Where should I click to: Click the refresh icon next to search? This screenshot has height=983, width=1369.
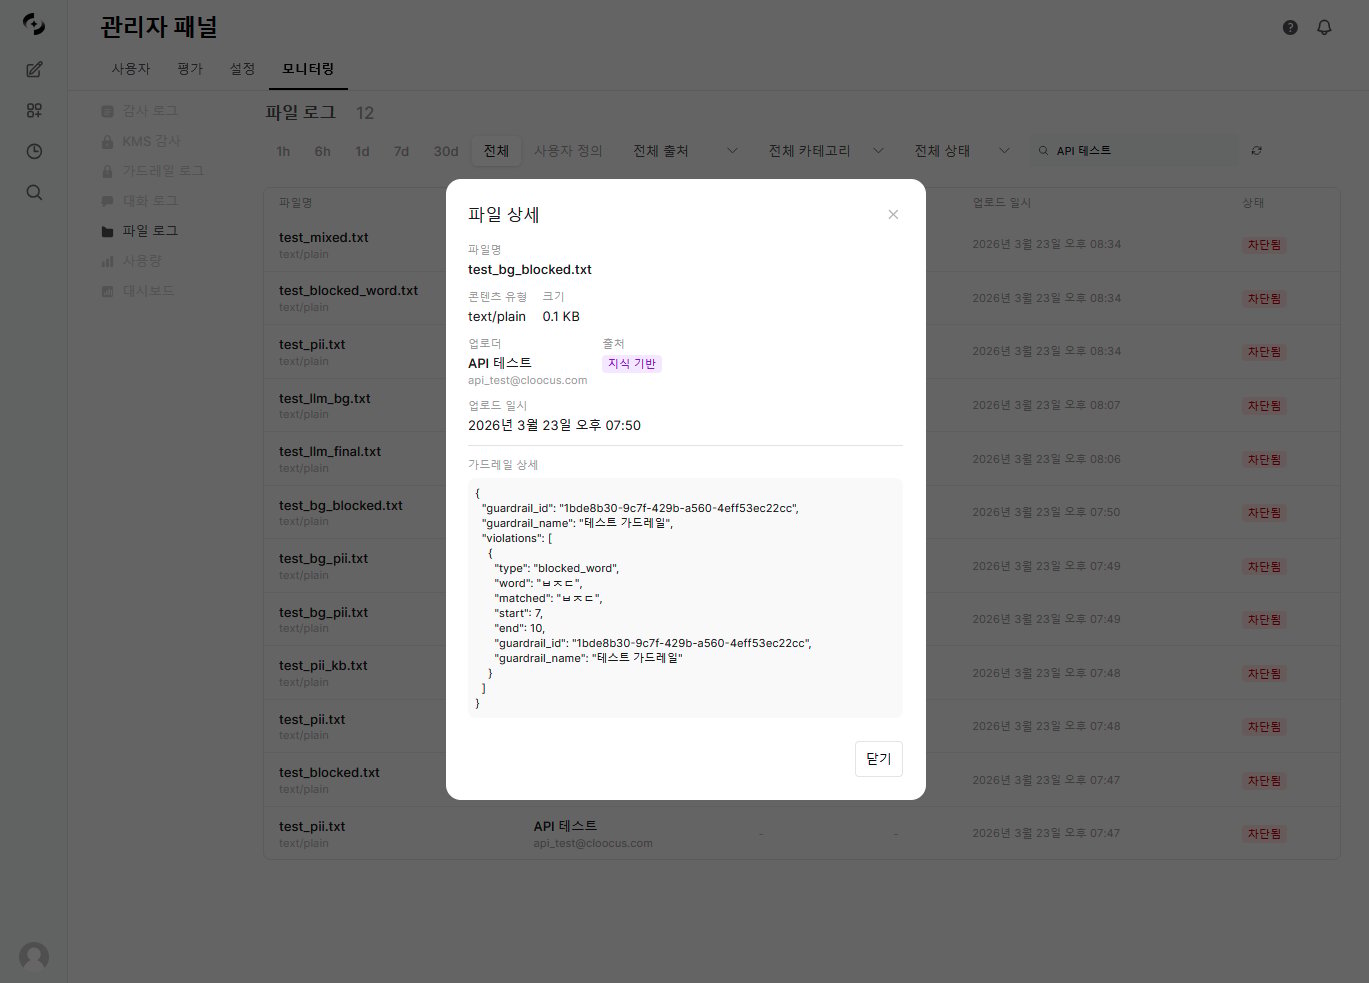click(x=1257, y=150)
